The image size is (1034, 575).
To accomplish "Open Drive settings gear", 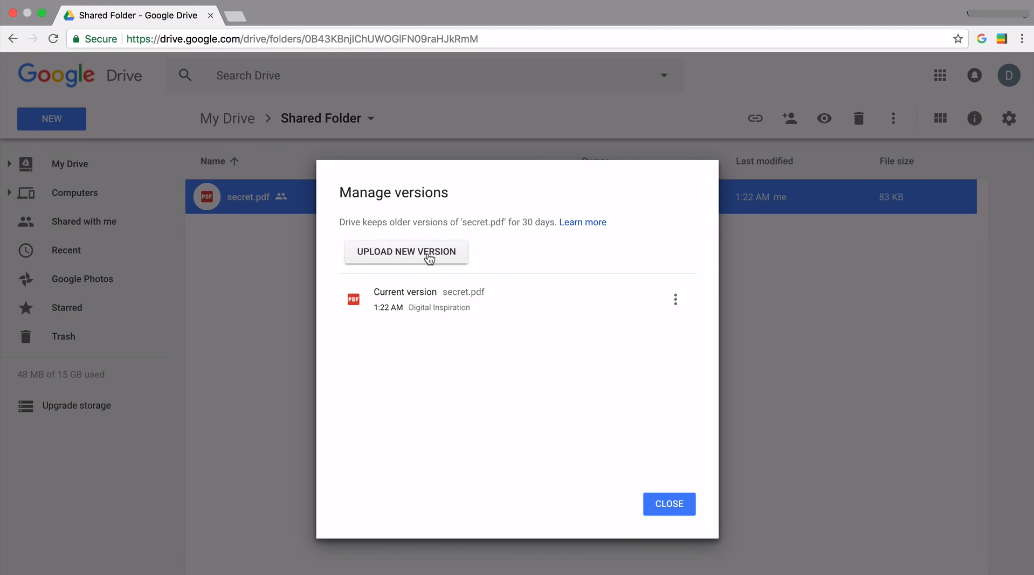I will coord(1008,119).
